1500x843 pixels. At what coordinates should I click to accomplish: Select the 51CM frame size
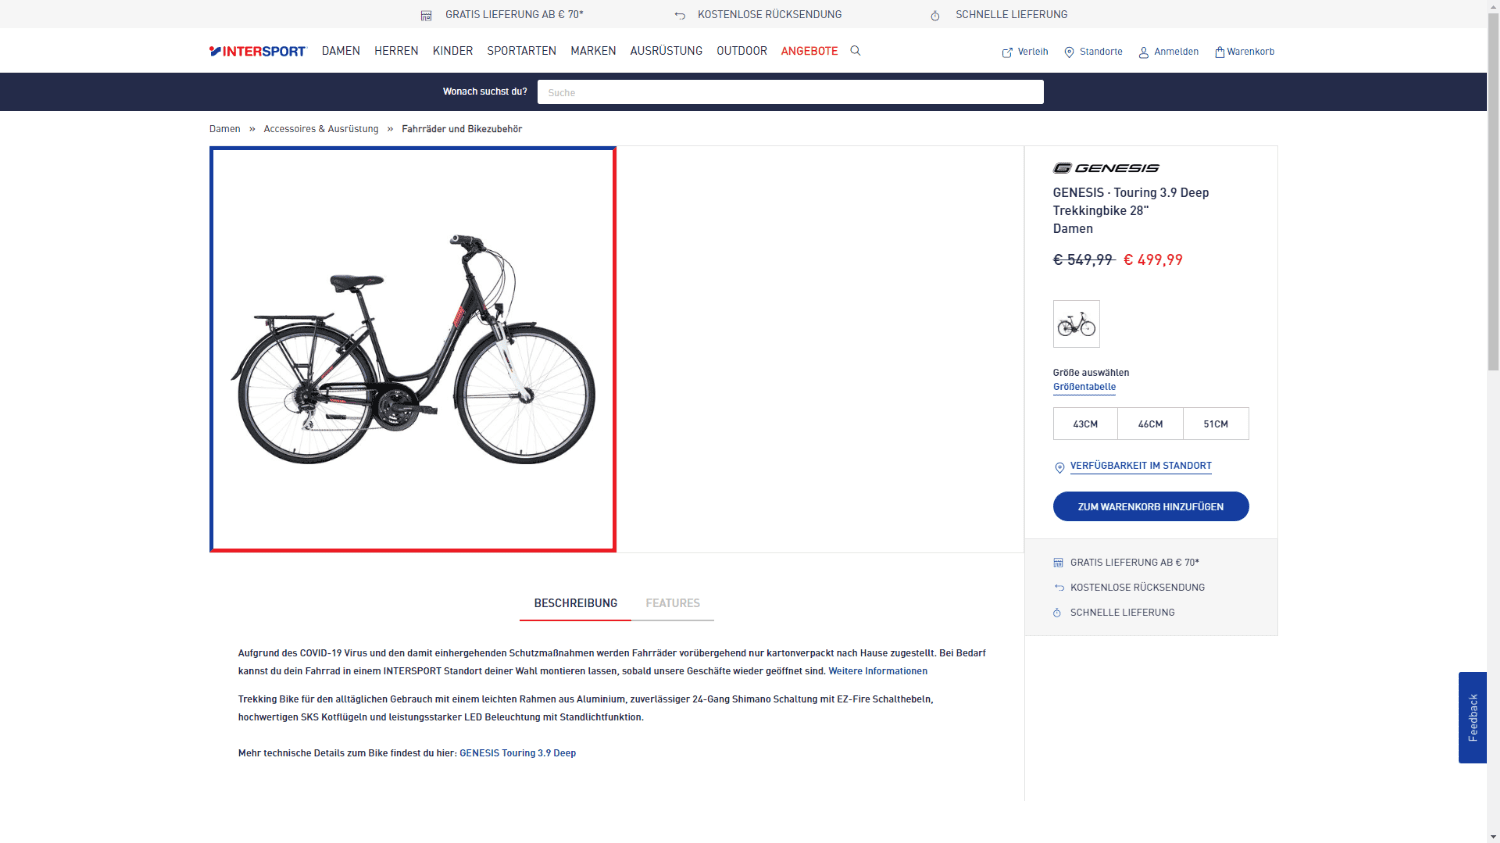(x=1216, y=424)
